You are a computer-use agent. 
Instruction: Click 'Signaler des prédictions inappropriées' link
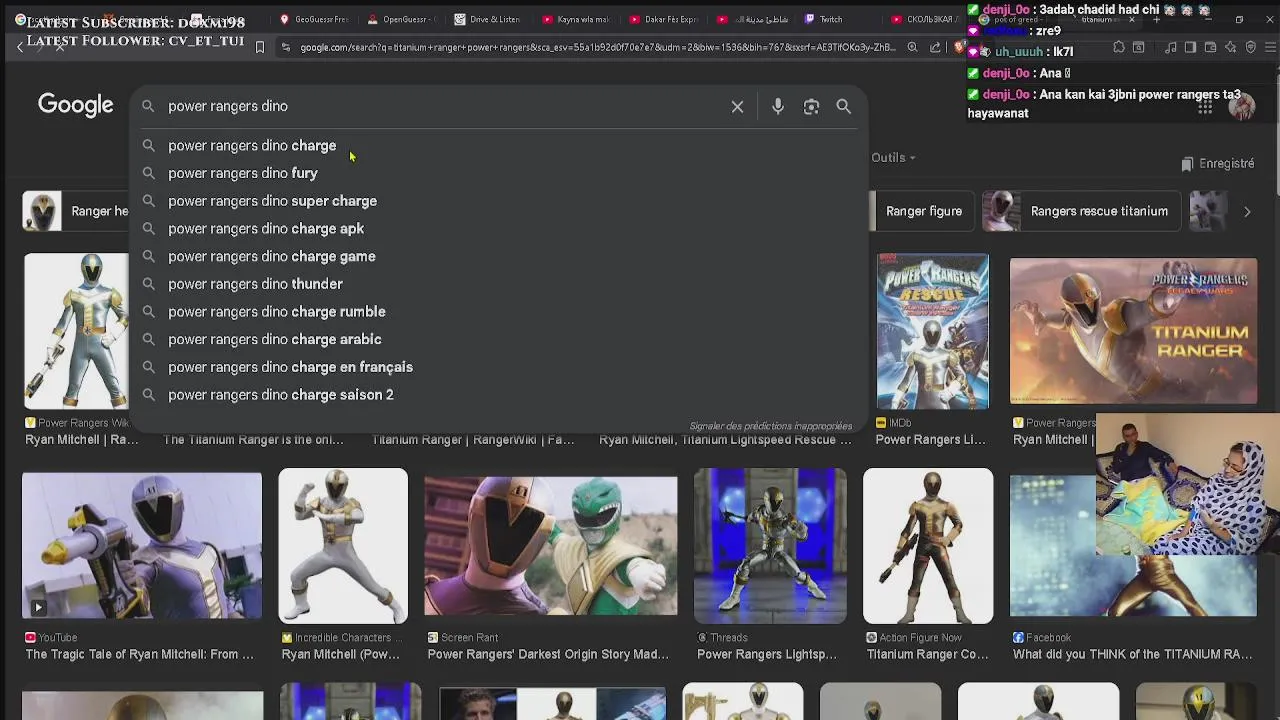[770, 426]
